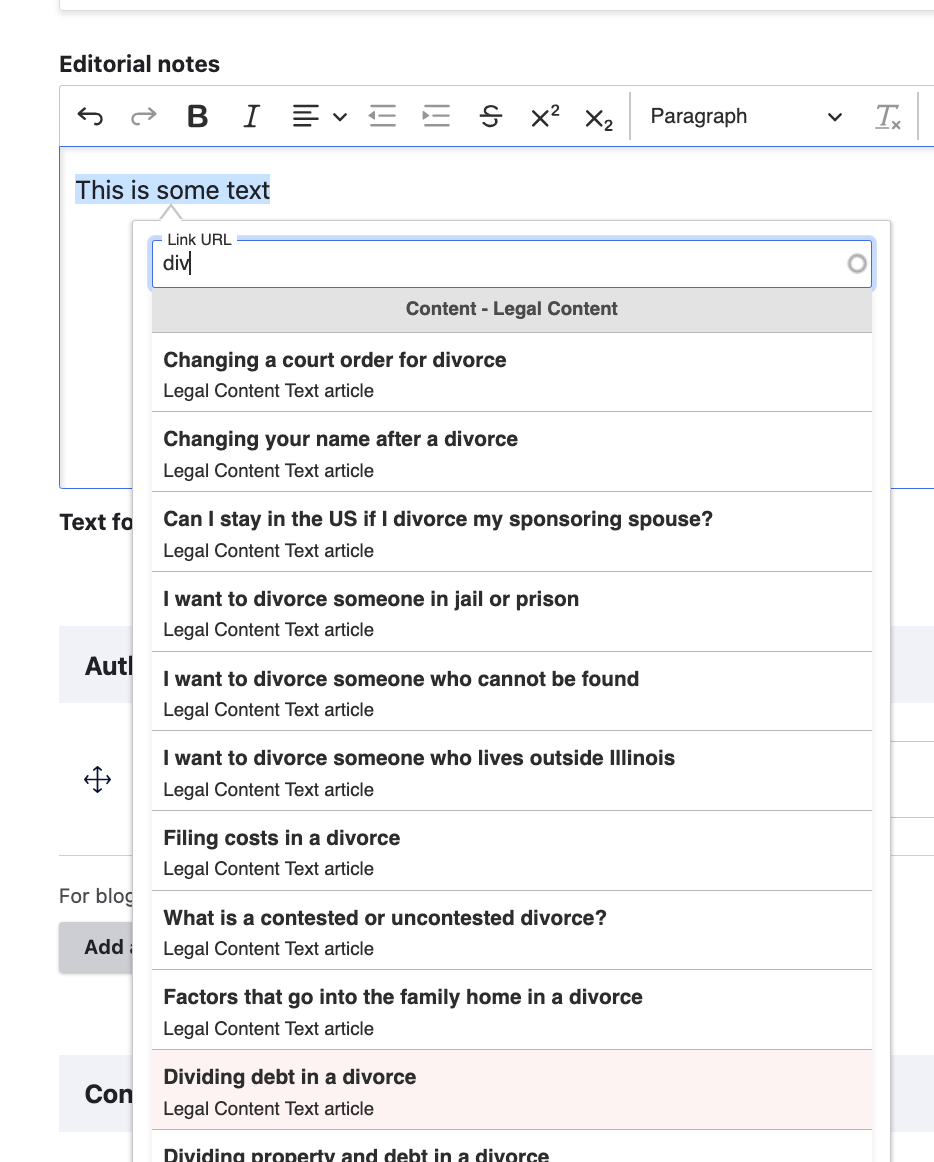Click the Redo arrow icon

click(143, 116)
